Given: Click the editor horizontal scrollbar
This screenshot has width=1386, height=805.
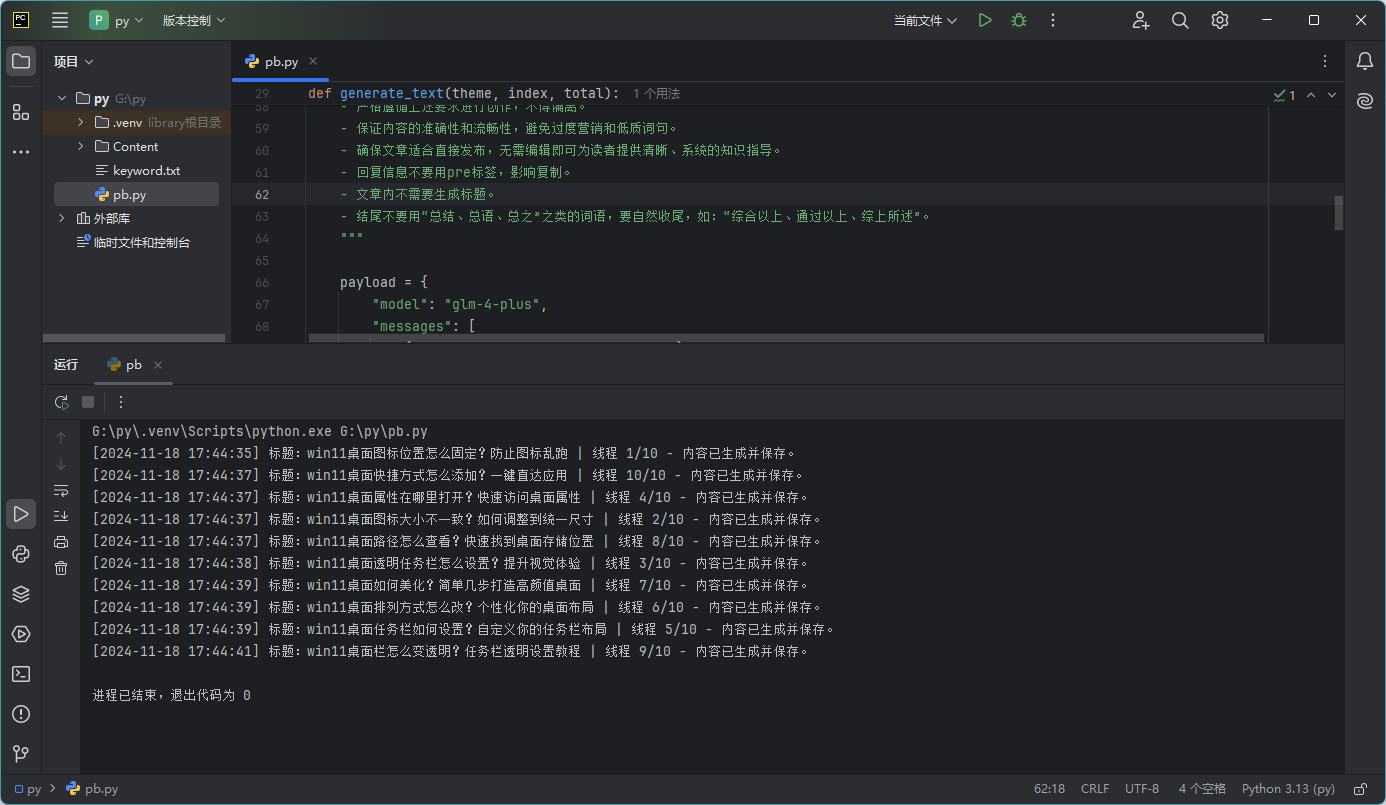Looking at the screenshot, I should [x=786, y=339].
